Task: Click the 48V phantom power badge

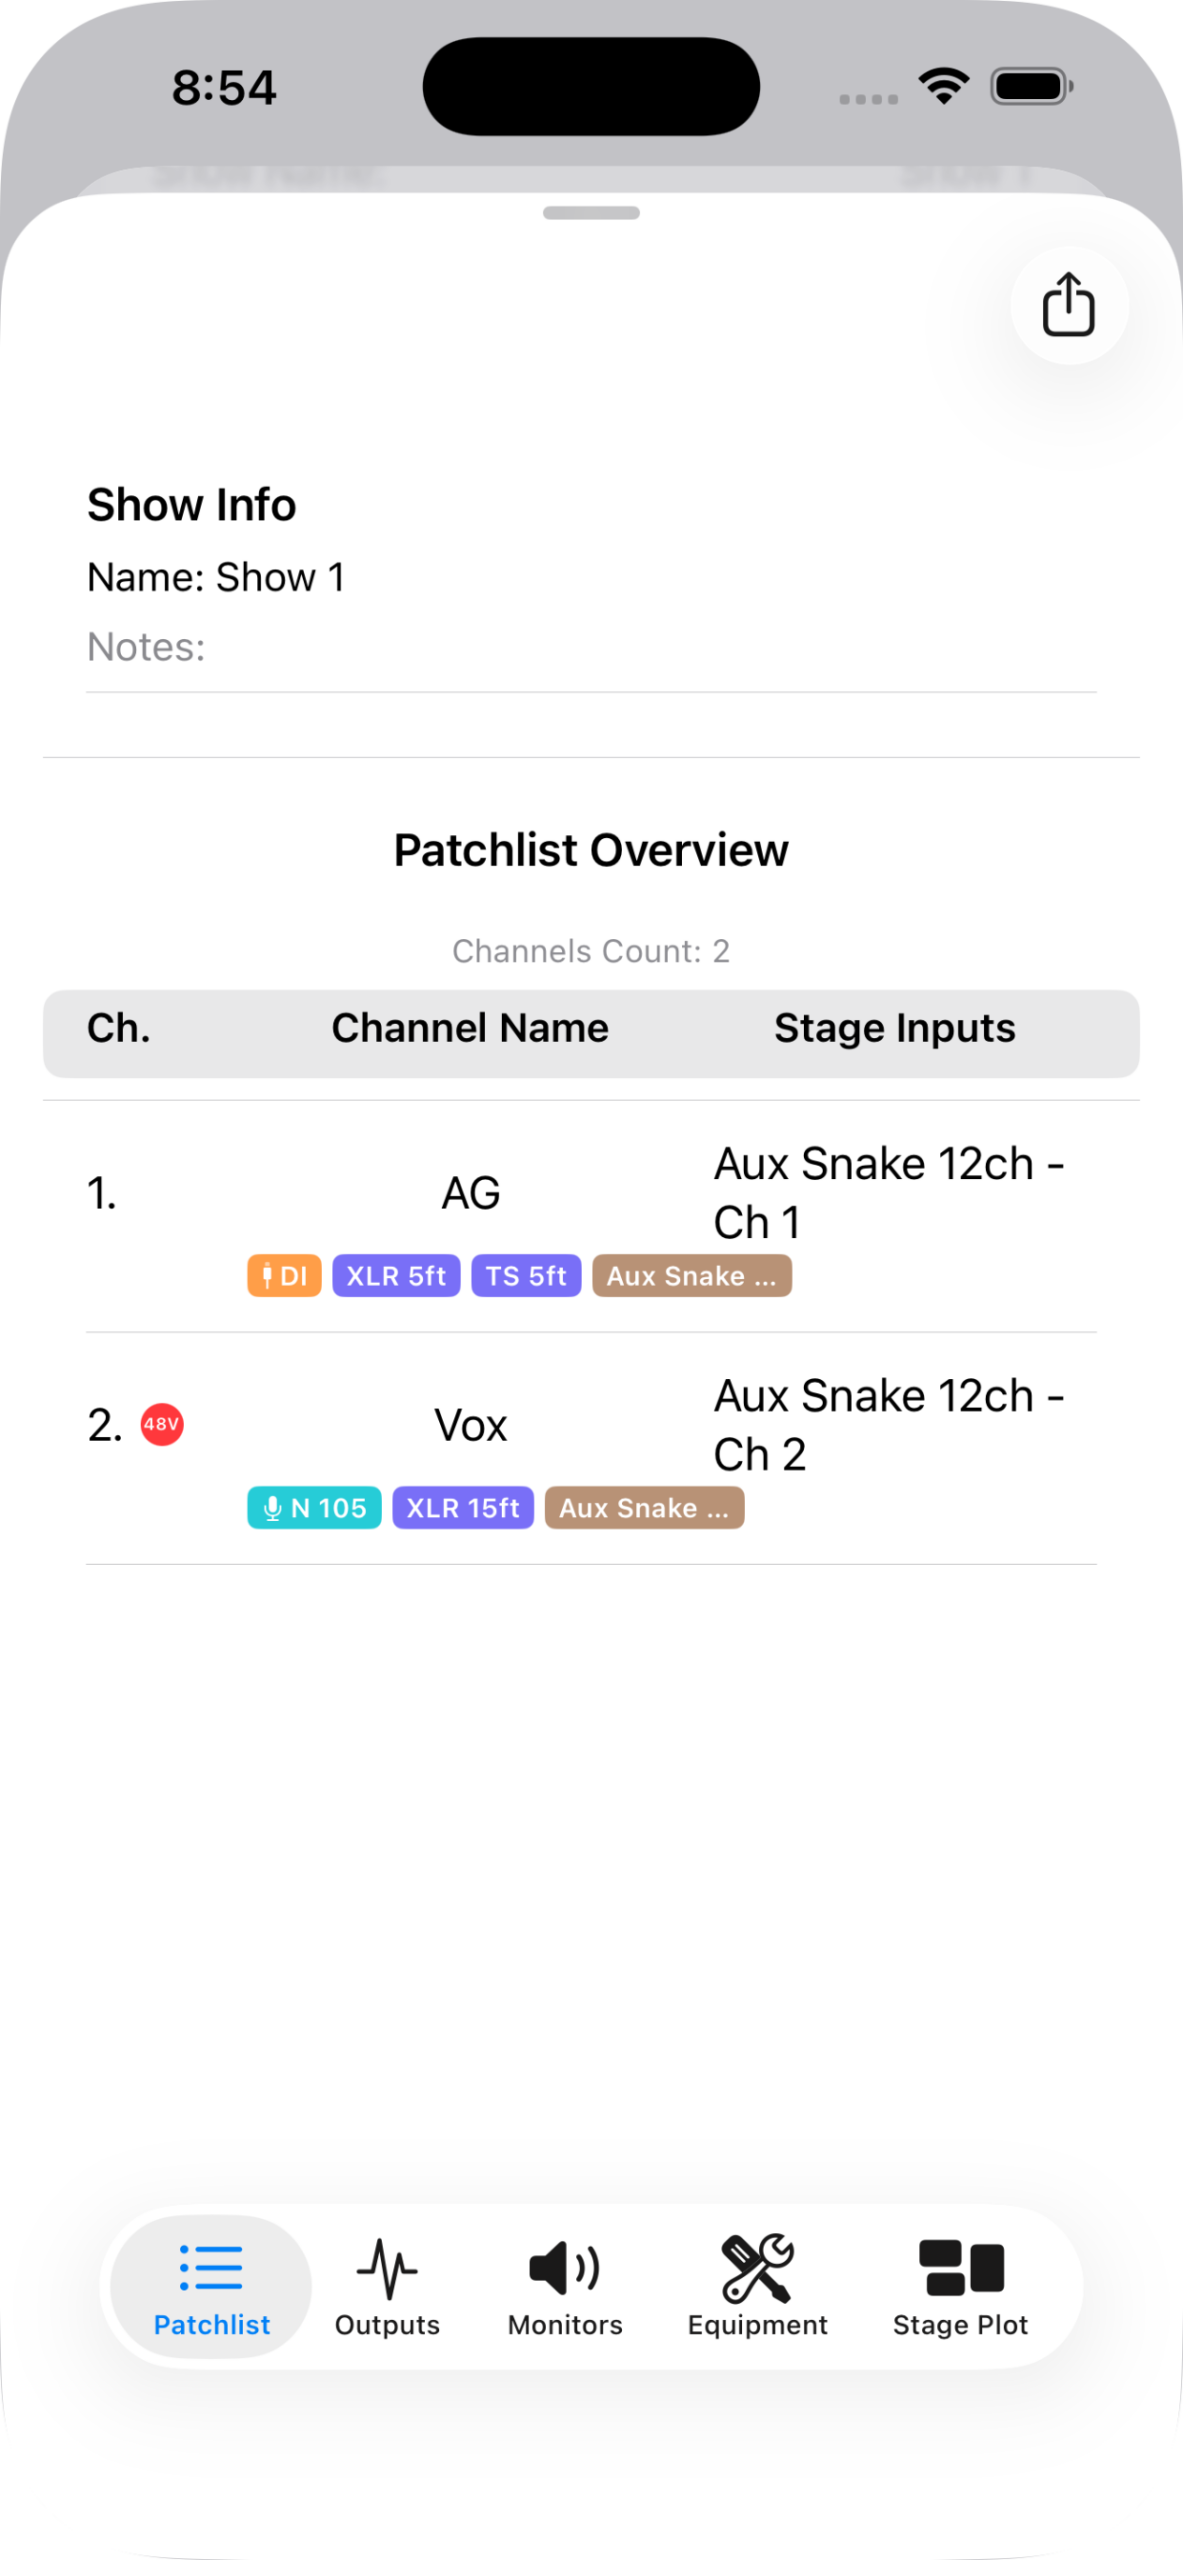Action: [x=161, y=1424]
